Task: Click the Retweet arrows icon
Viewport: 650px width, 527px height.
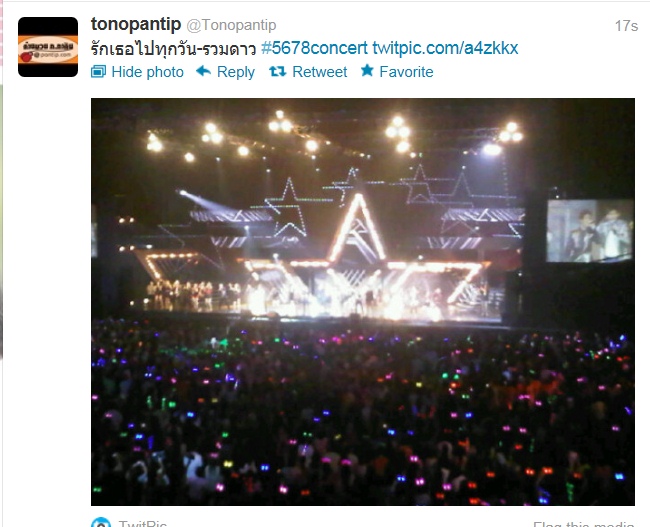Action: coord(277,72)
